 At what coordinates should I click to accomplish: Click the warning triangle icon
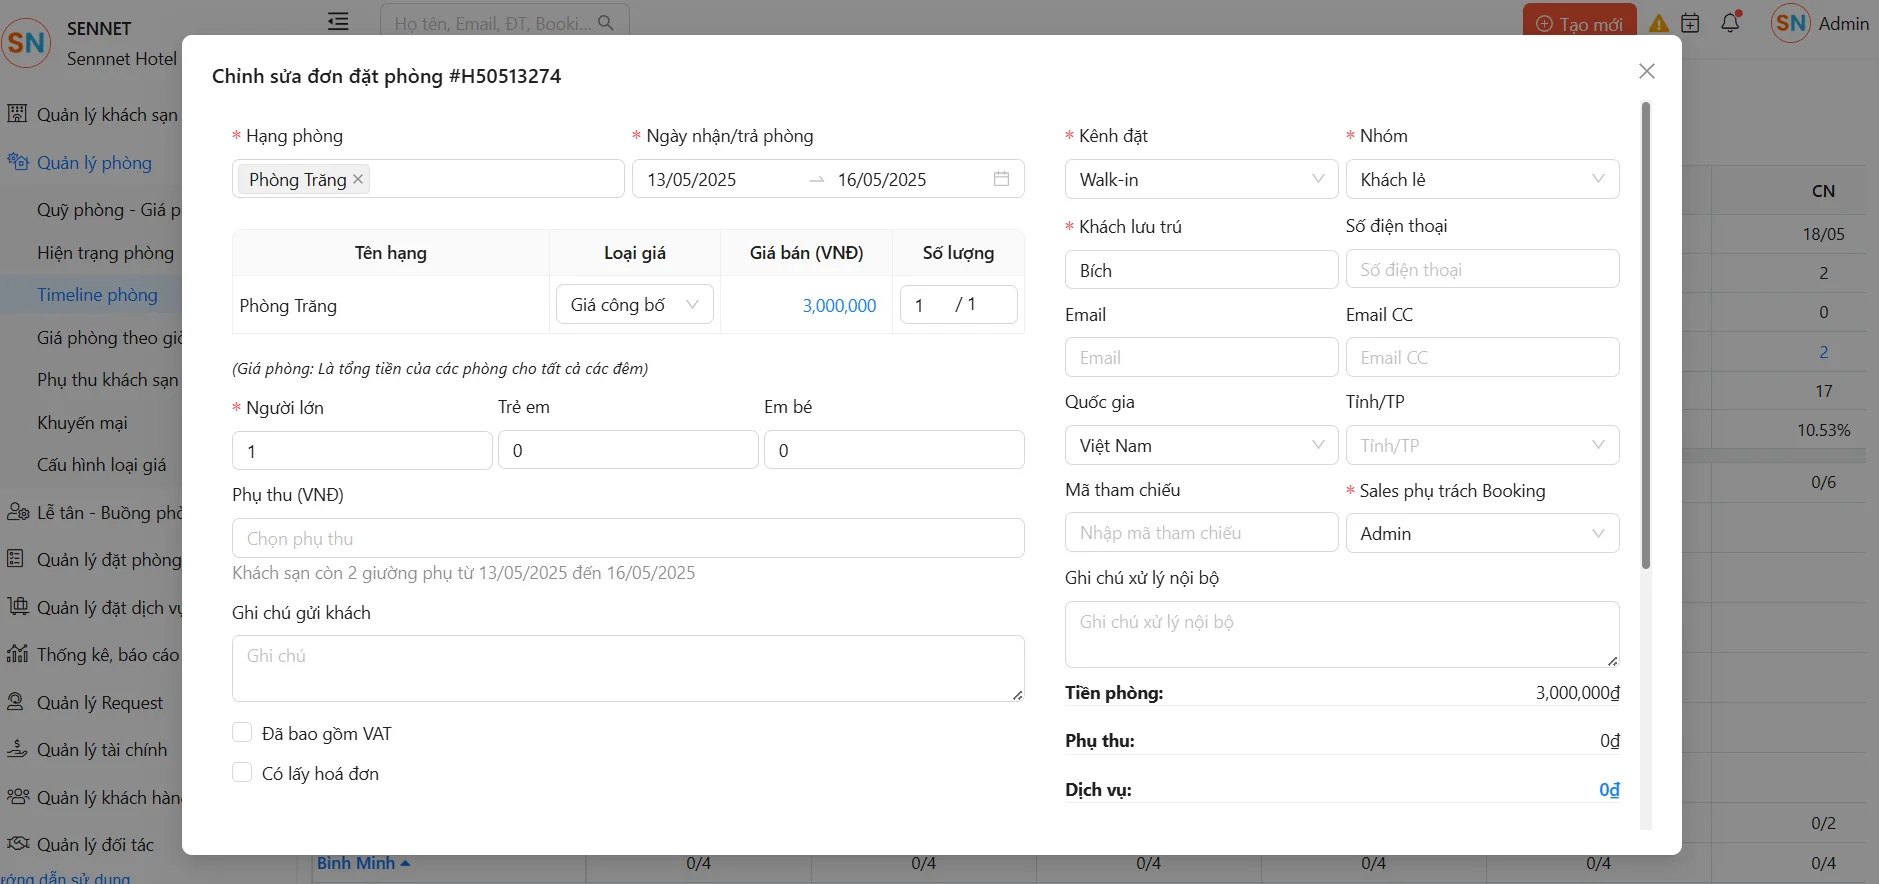(x=1659, y=23)
